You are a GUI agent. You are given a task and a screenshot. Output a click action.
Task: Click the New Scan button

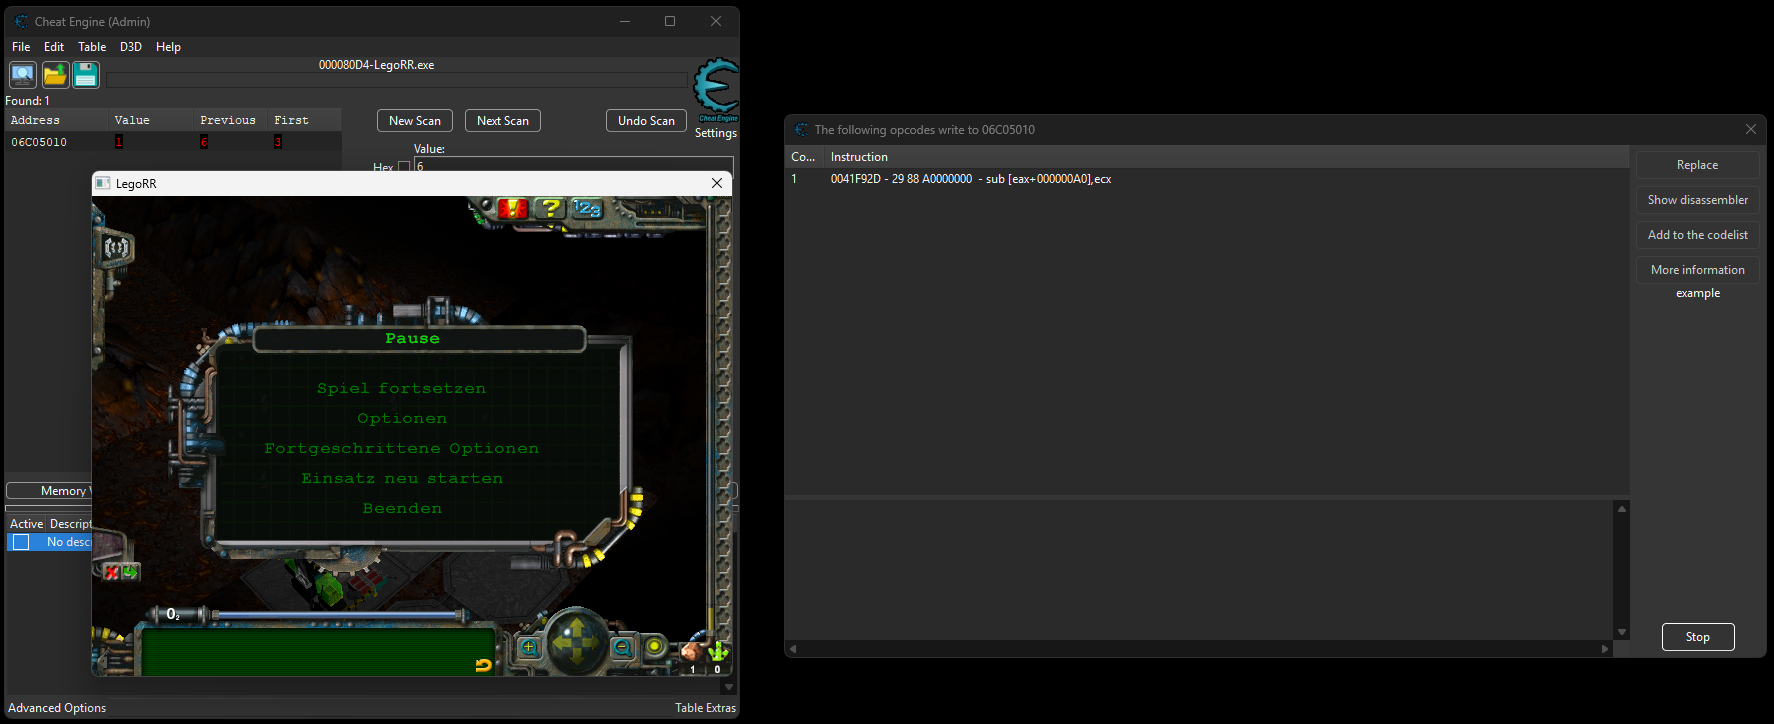pos(415,121)
